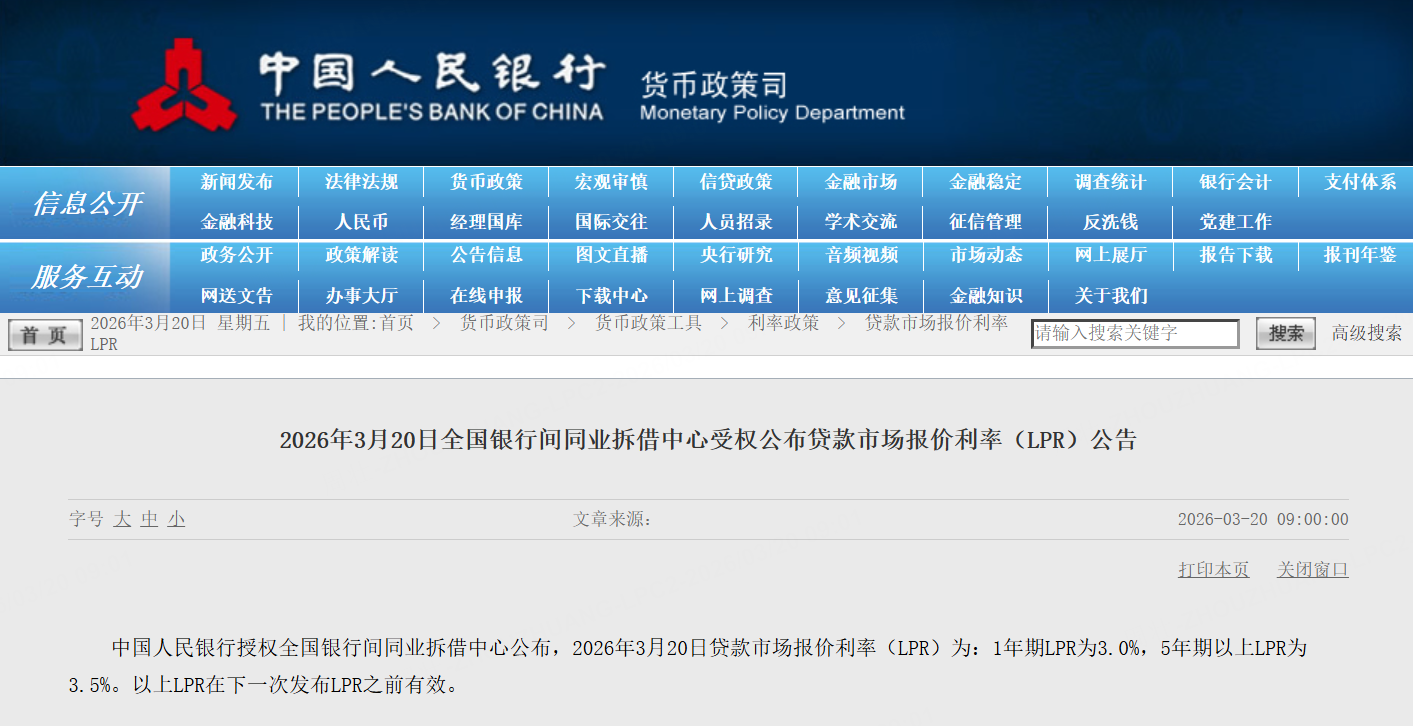This screenshot has width=1413, height=726.
Task: Open 公告信息 page
Action: 486,255
